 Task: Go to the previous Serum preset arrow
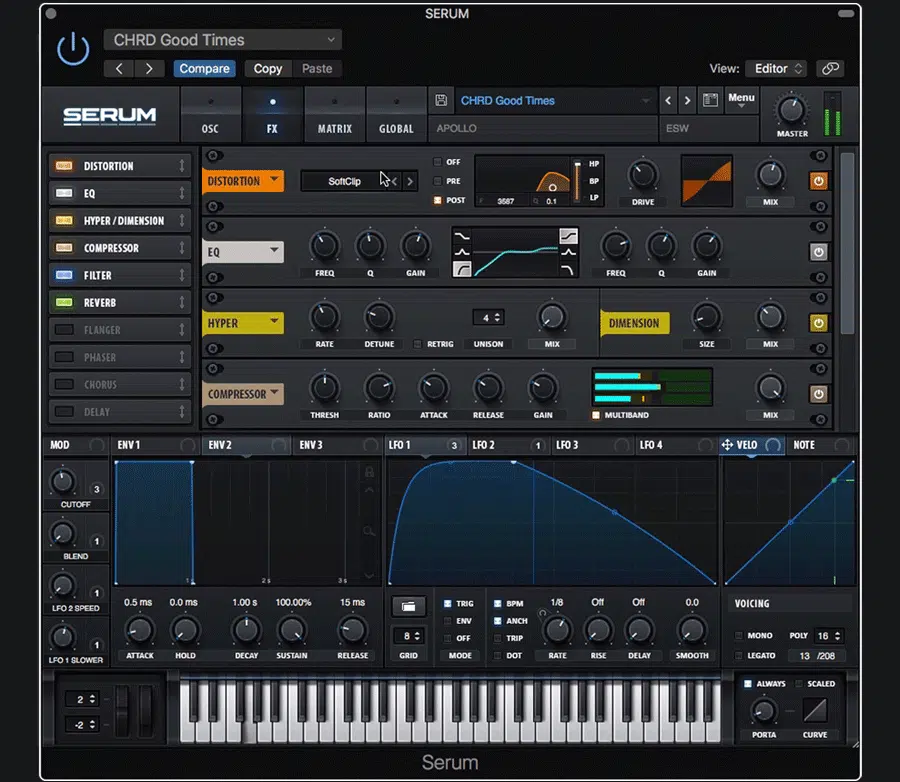[668, 100]
